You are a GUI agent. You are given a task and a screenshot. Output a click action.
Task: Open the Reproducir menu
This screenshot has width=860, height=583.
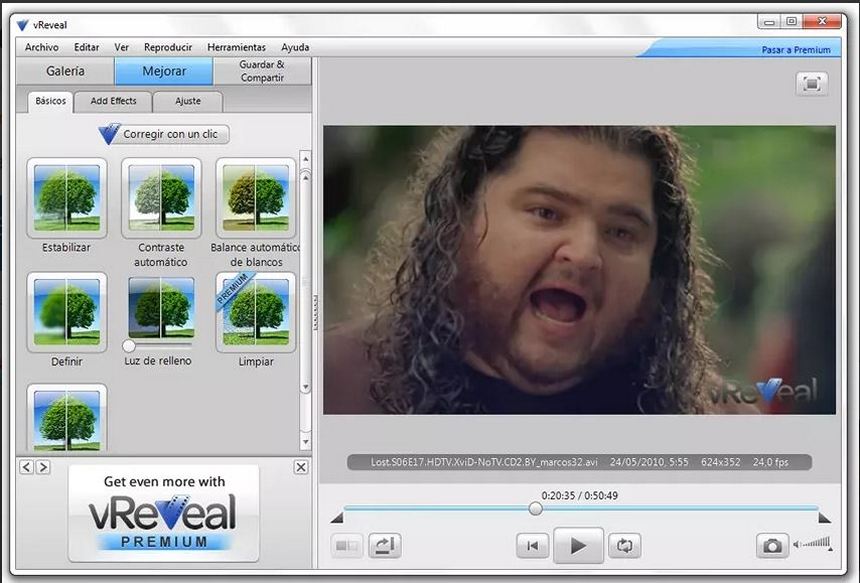pyautogui.click(x=168, y=47)
